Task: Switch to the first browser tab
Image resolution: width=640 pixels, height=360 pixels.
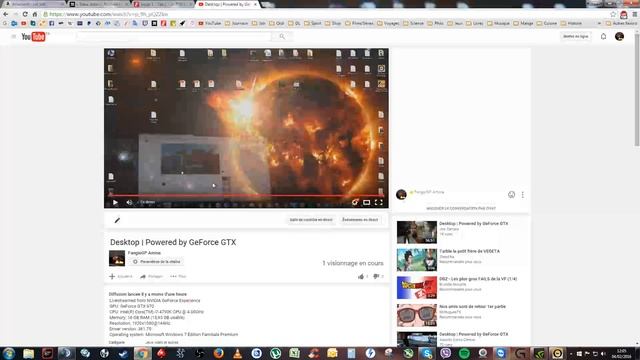Action: (34, 4)
